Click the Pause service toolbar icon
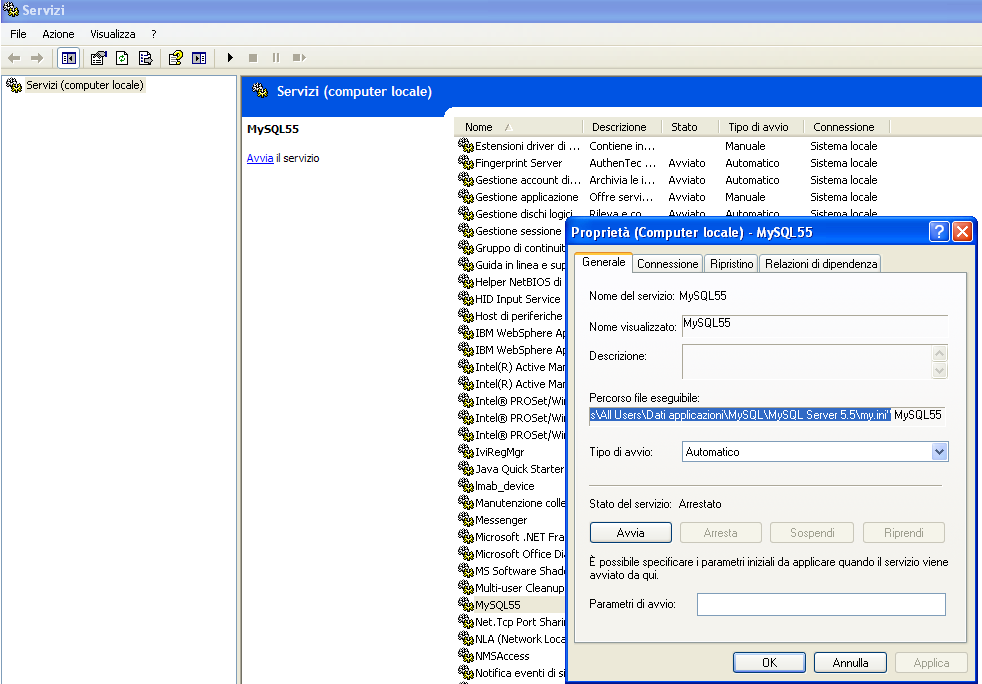Screen dimensions: 982x684 (276, 58)
